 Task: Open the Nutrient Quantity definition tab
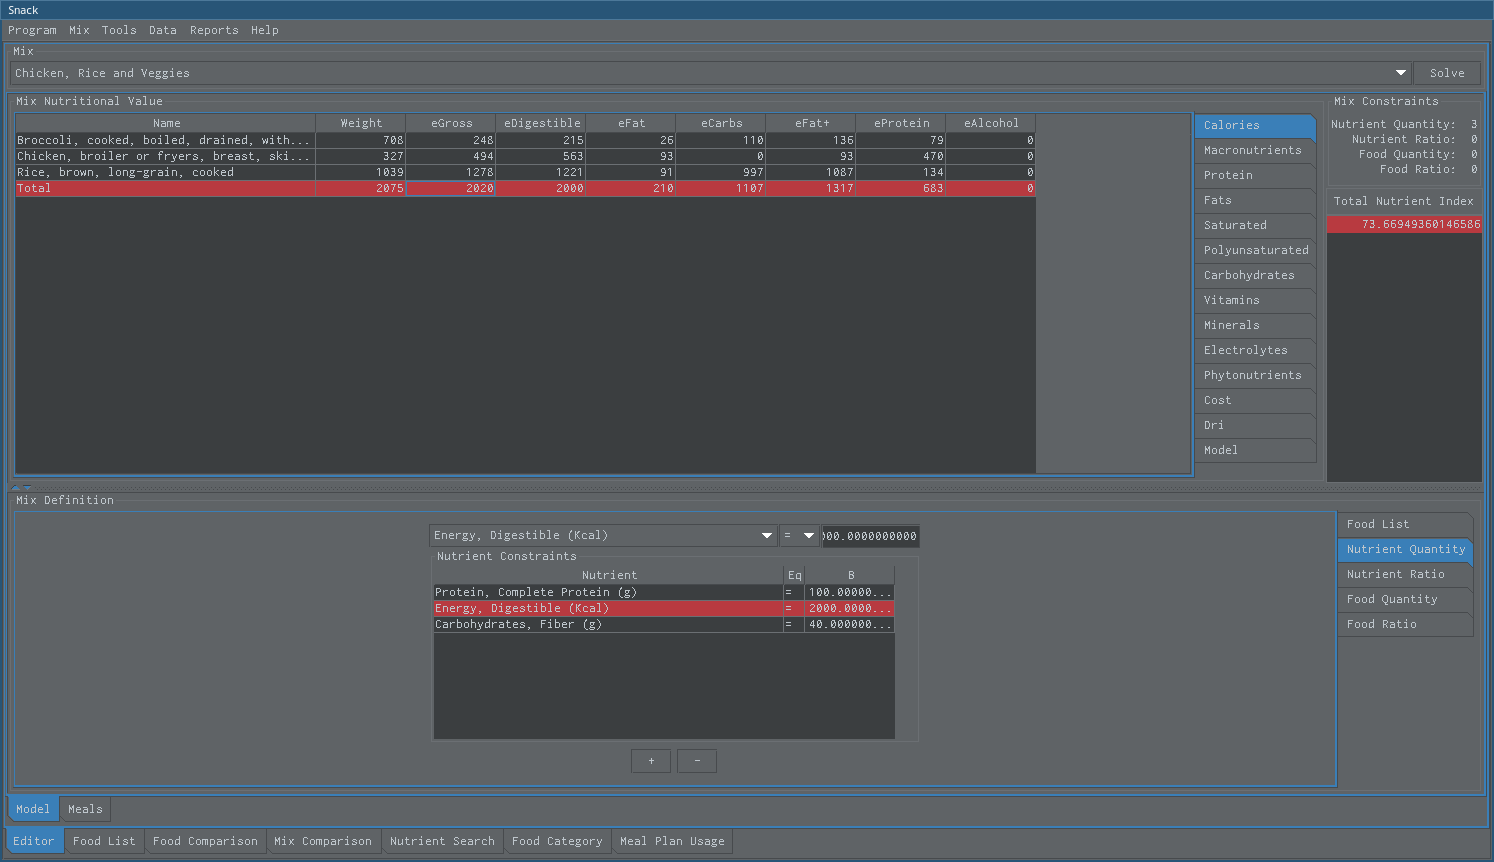point(1405,549)
